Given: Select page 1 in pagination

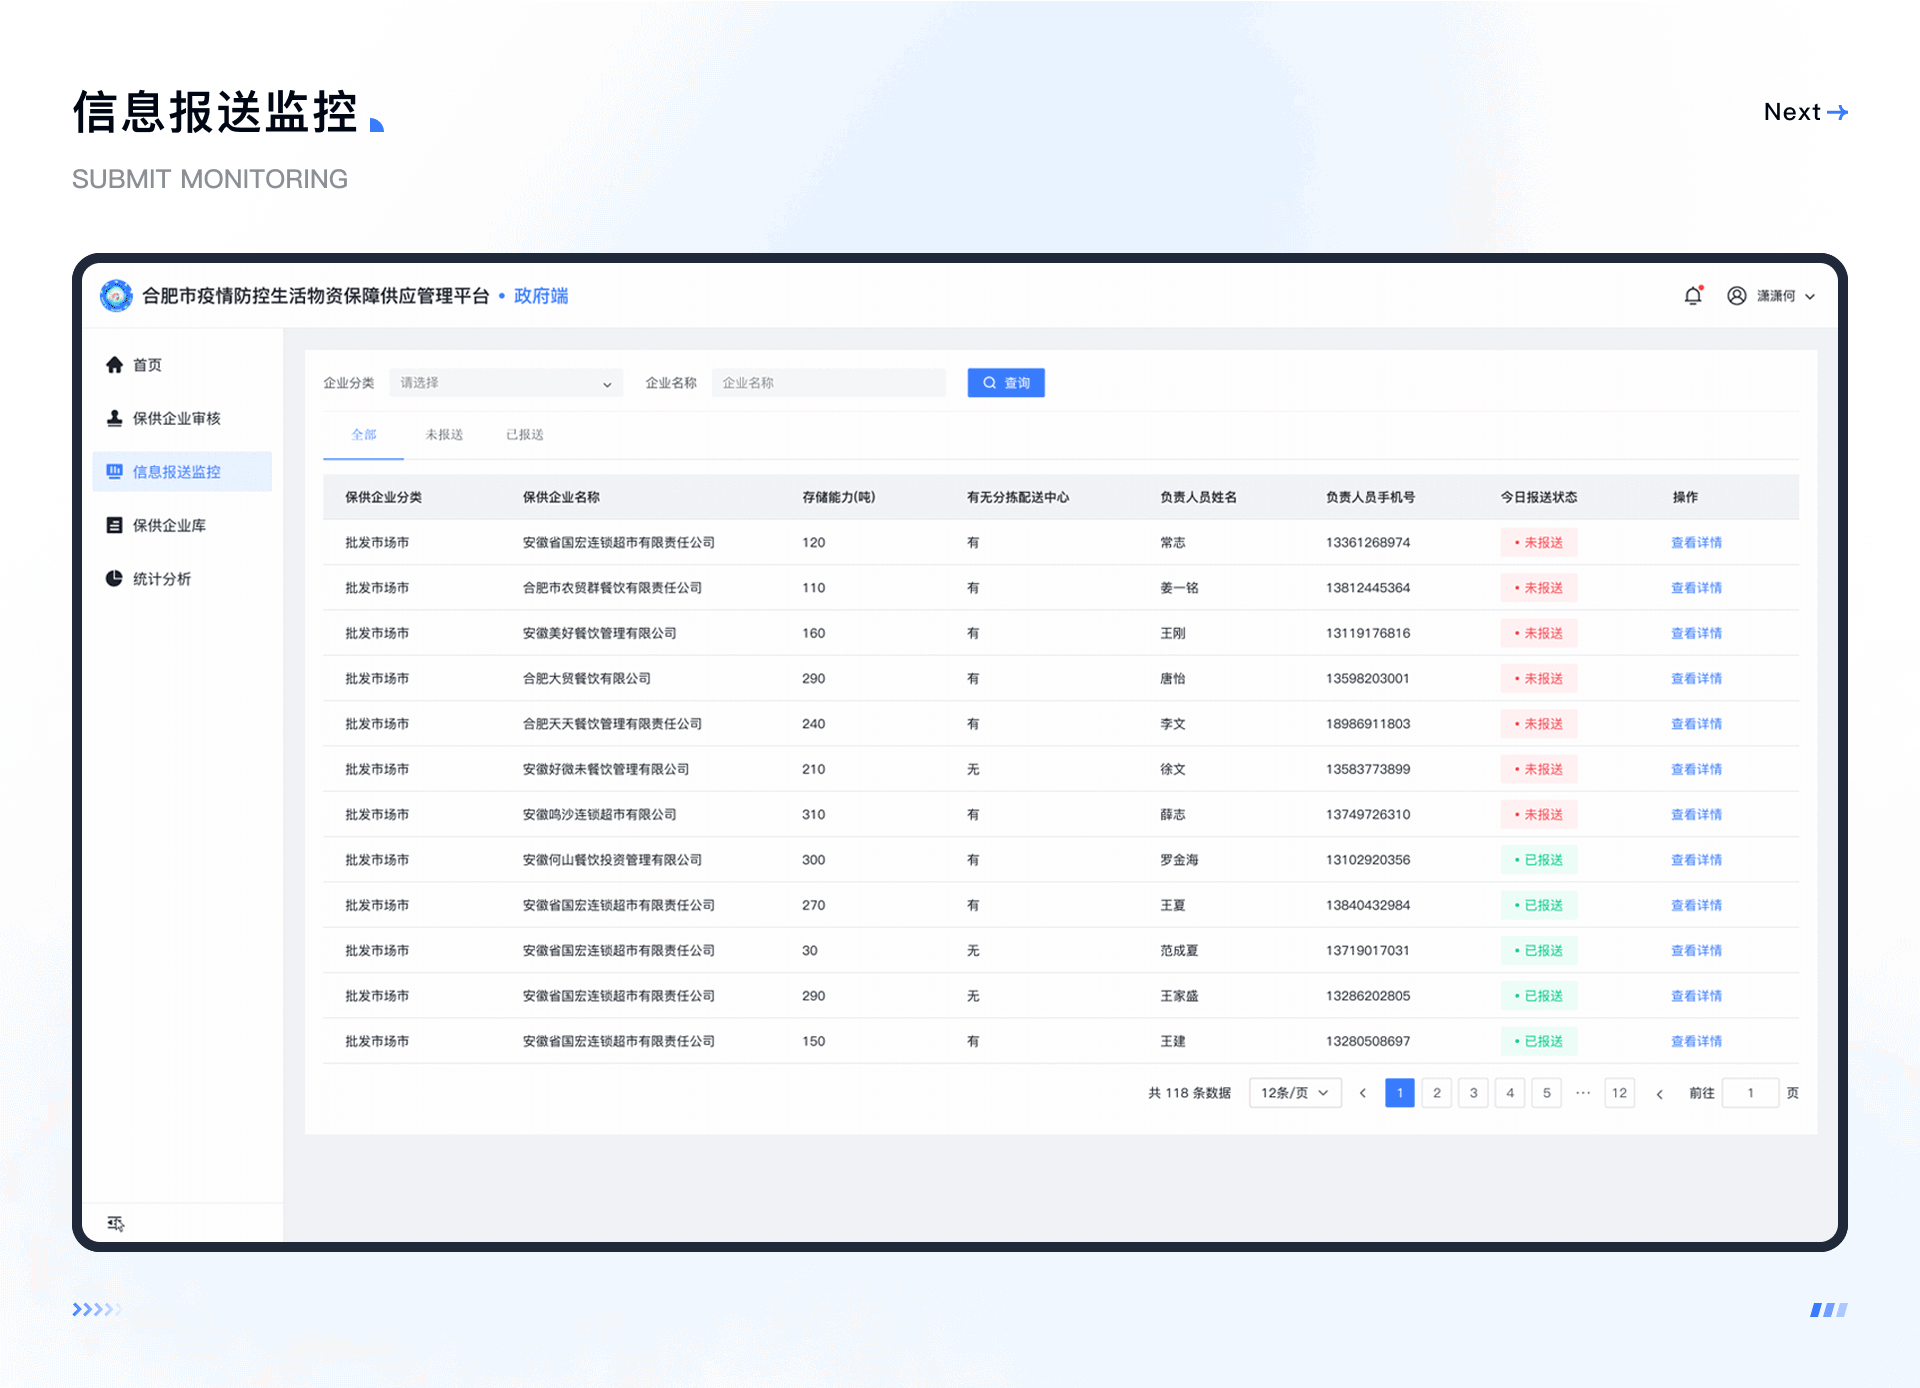Looking at the screenshot, I should click(1400, 1093).
